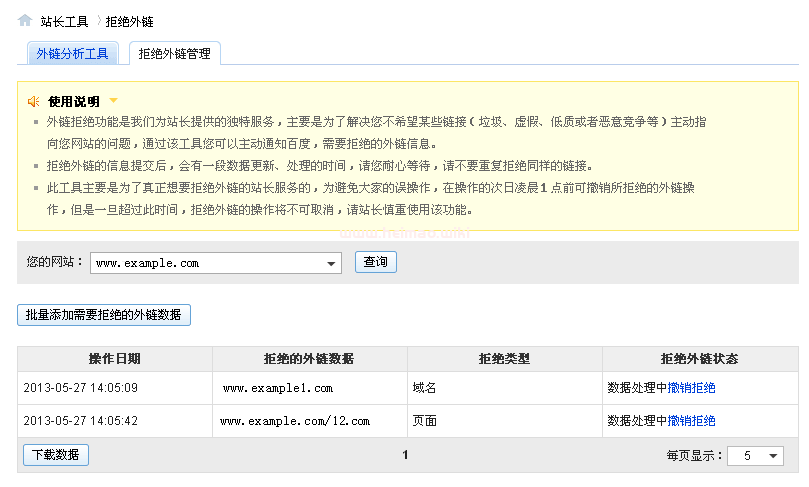Go to 站长工具 breadcrumb link

[x=64, y=21]
